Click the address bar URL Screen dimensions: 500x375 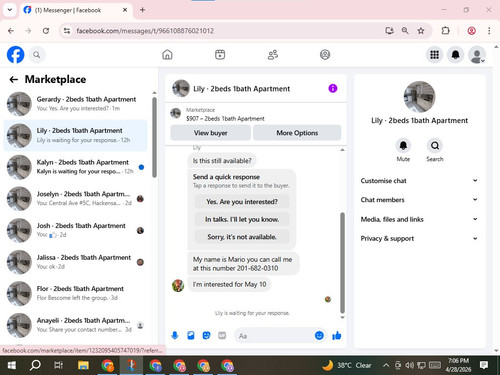[145, 31]
